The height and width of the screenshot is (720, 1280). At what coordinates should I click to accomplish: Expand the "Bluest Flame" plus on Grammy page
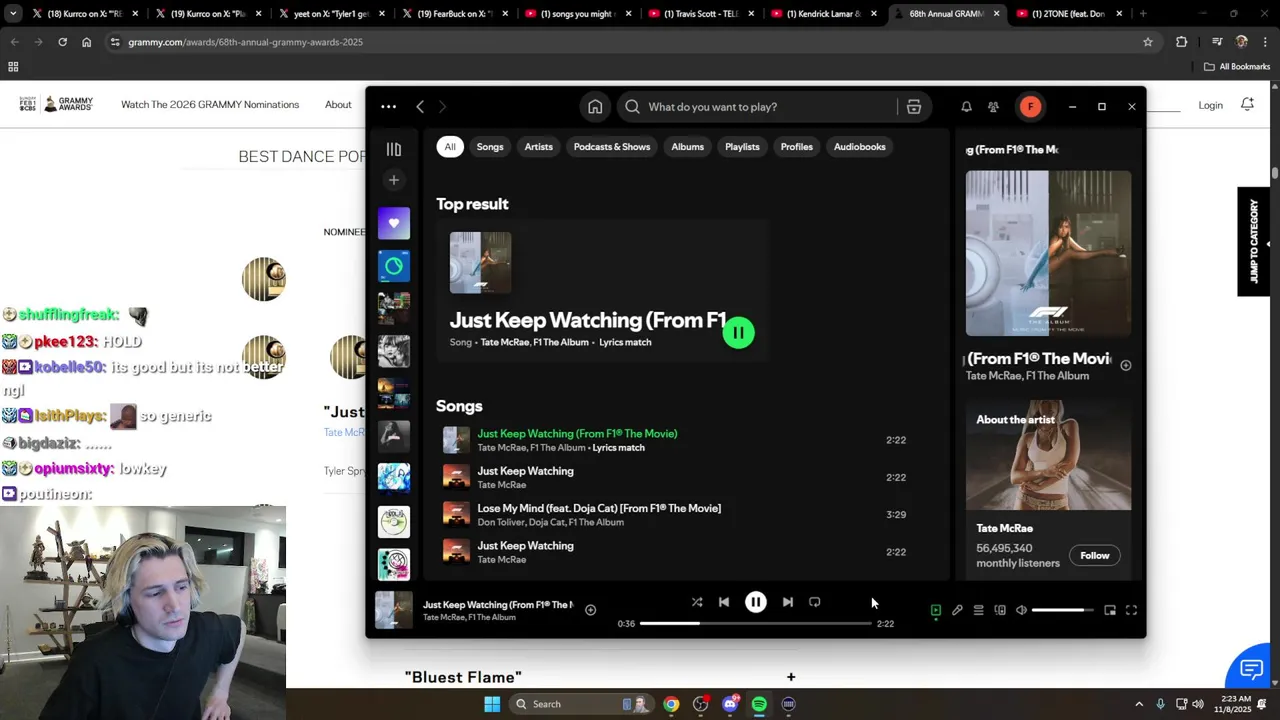(x=791, y=677)
